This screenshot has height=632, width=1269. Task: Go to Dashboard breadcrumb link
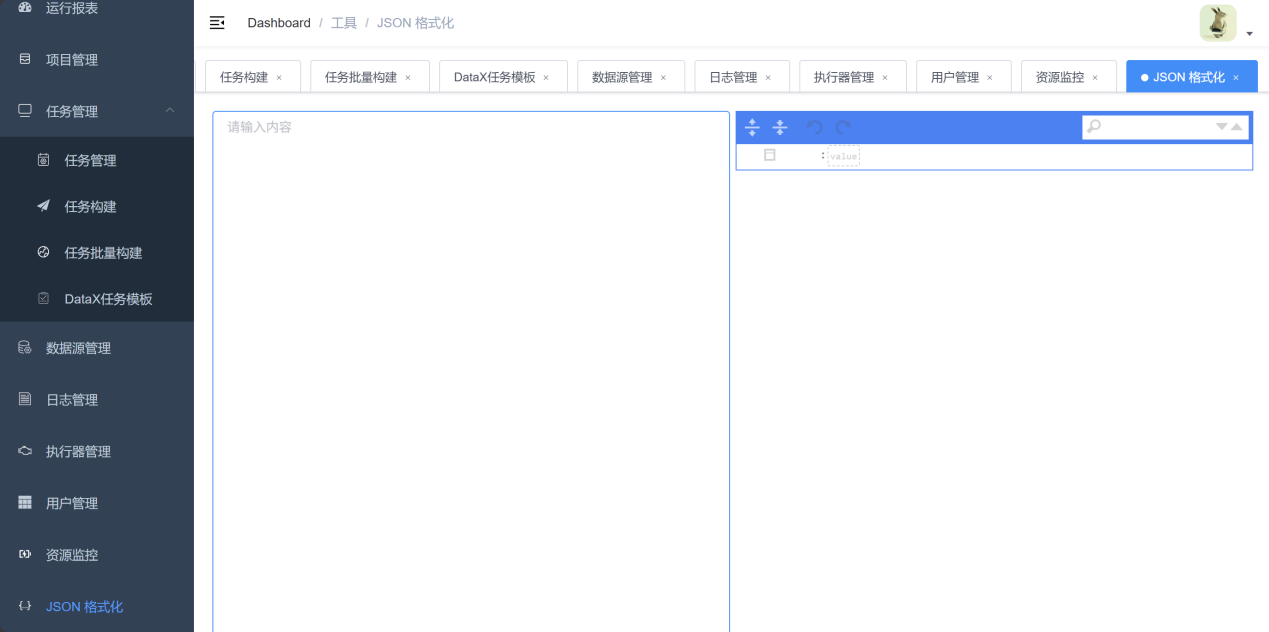tap(279, 23)
